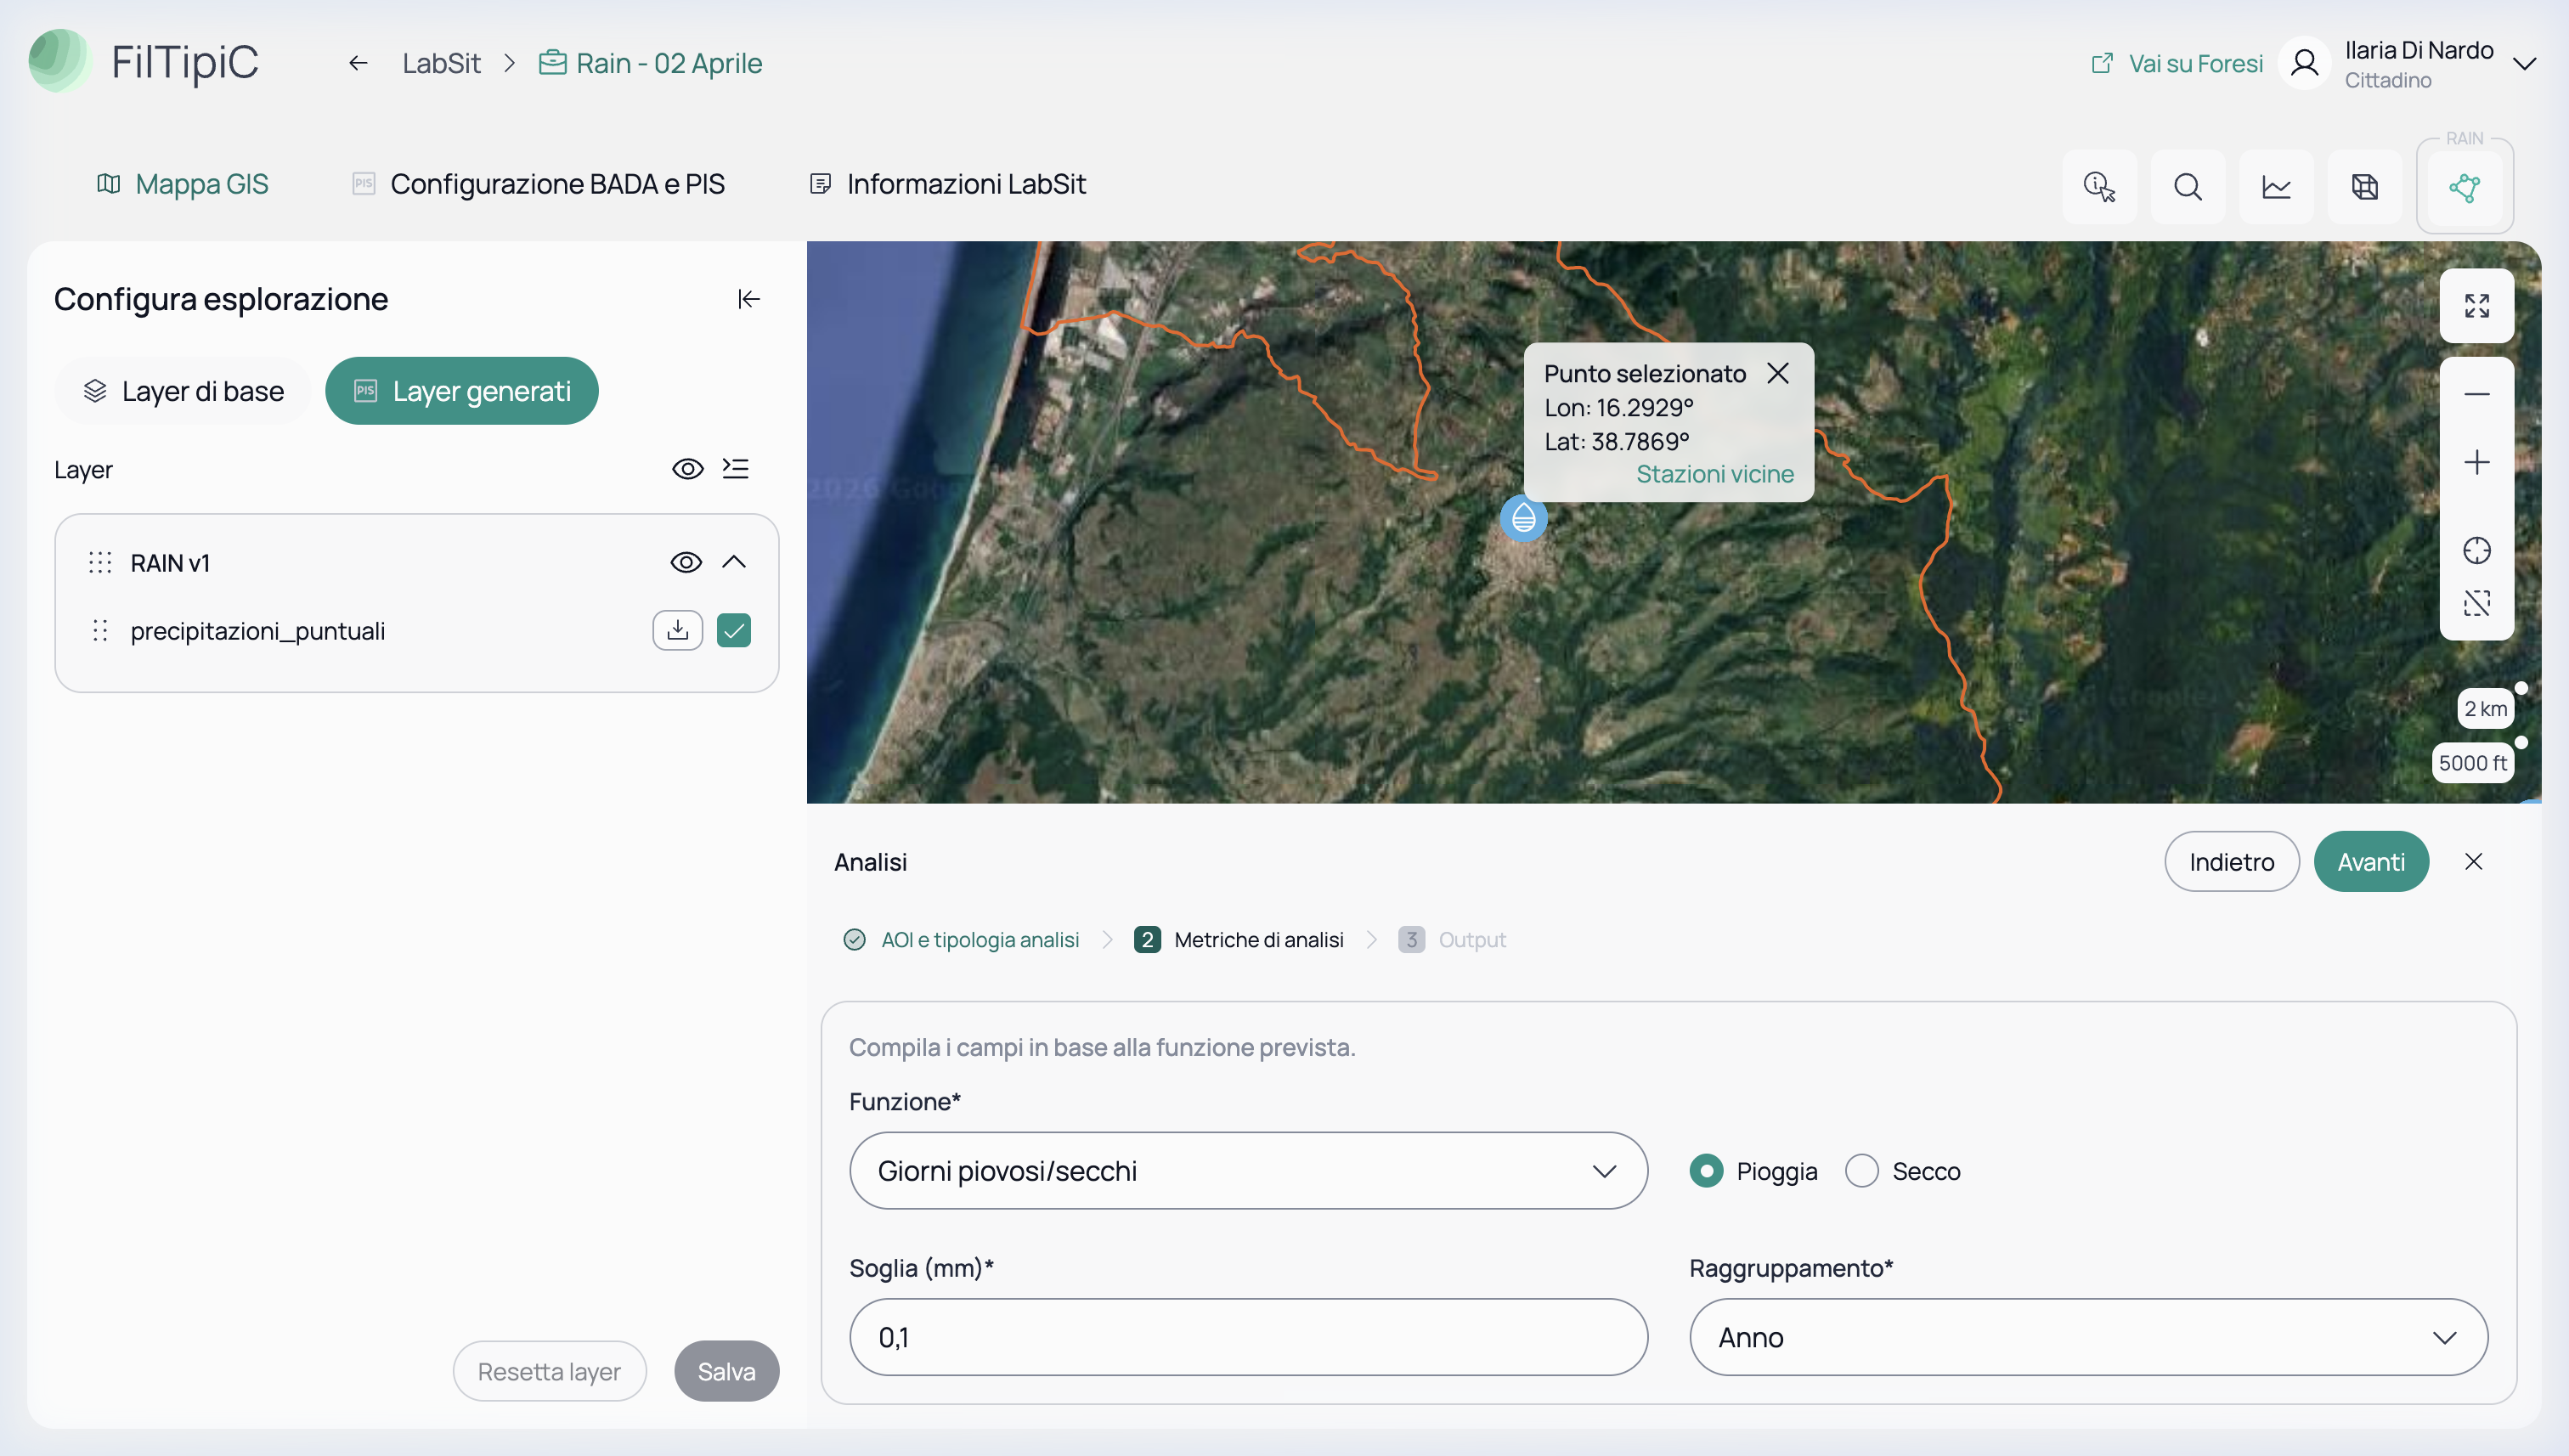The height and width of the screenshot is (1456, 2569).
Task: Open the Rain - 02 Aprile breadcrumb
Action: 651,63
